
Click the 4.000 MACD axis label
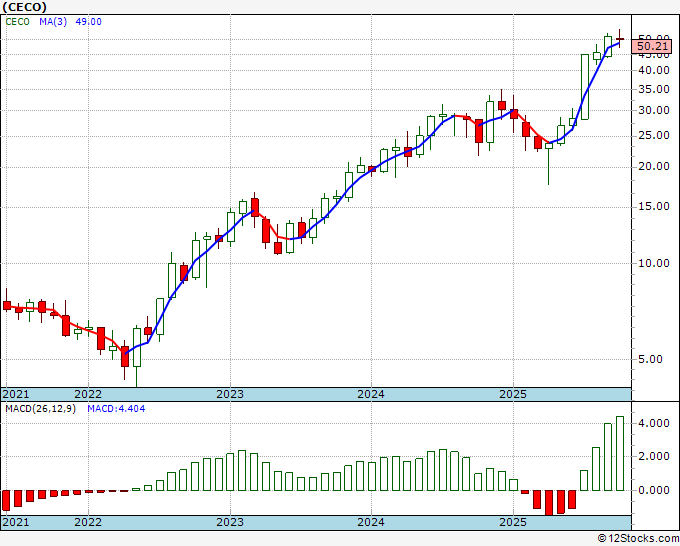point(654,423)
